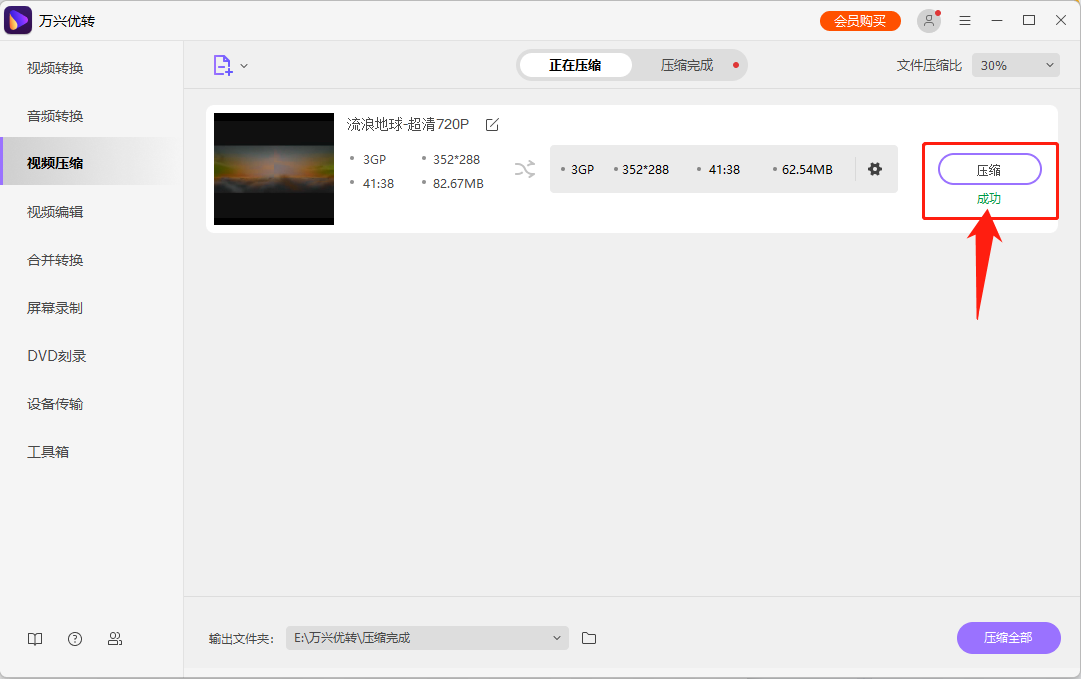Viewport: 1081px width, 679px height.
Task: Open the user guide book icon
Action: tap(35, 638)
